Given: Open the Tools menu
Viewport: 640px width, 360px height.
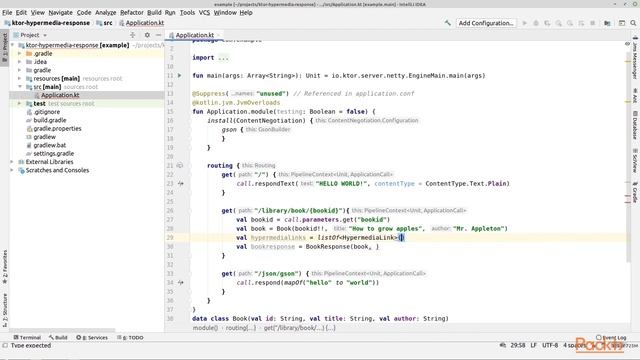Looking at the screenshot, I should [x=187, y=13].
